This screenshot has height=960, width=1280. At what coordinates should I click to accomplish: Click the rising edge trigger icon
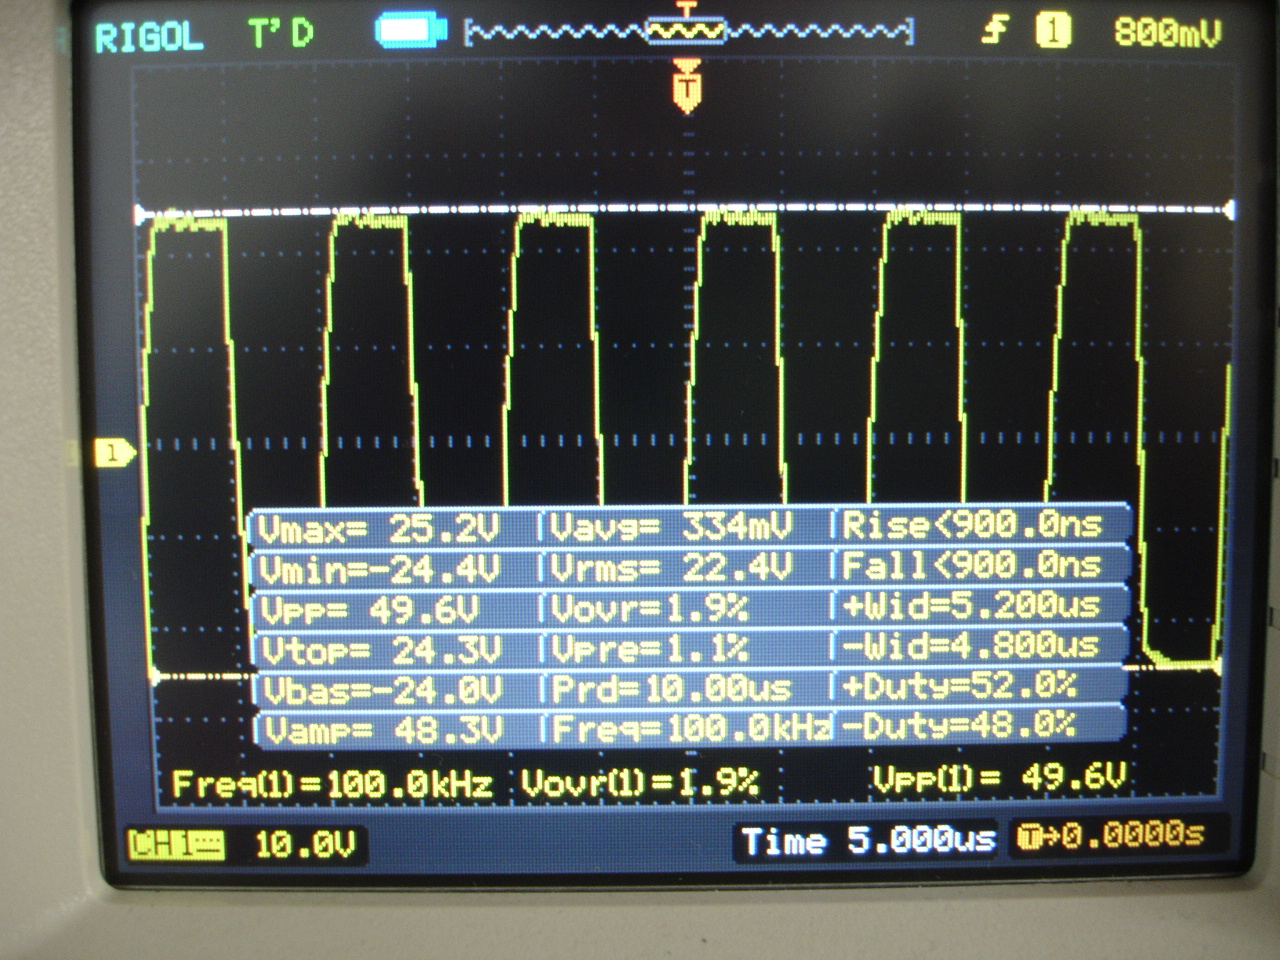coord(994,30)
